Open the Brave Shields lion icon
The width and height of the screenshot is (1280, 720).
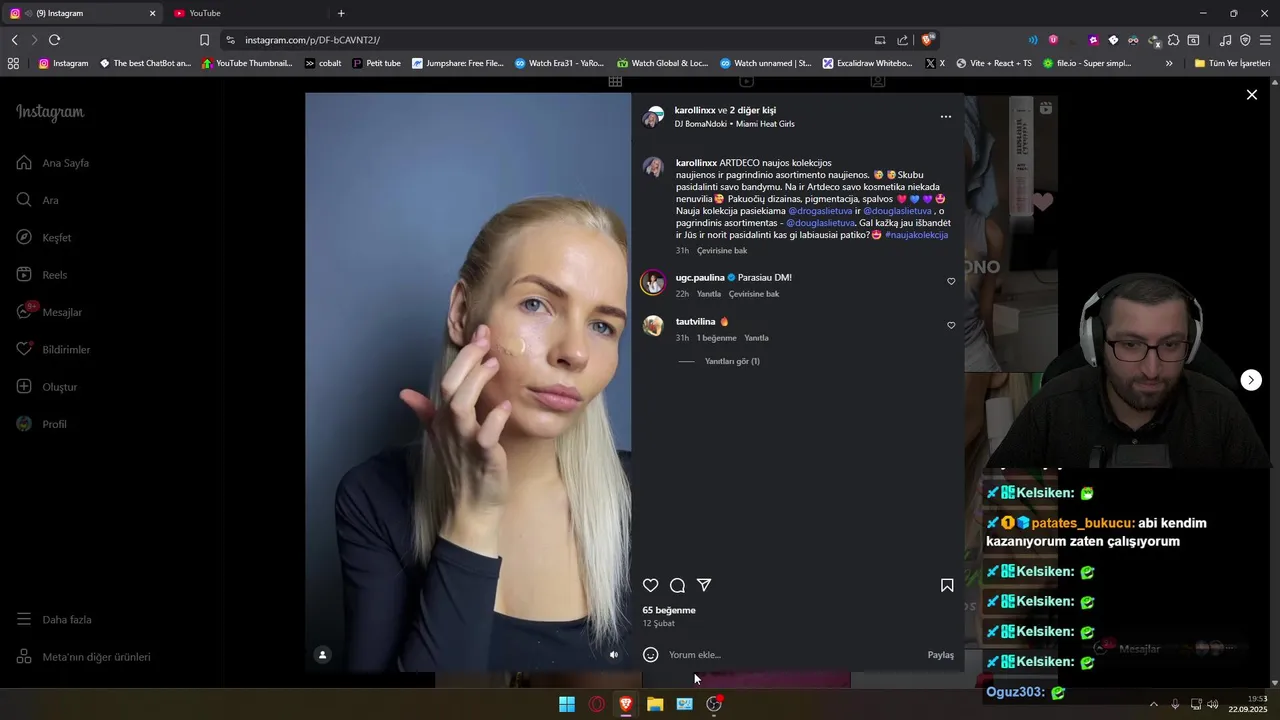928,40
